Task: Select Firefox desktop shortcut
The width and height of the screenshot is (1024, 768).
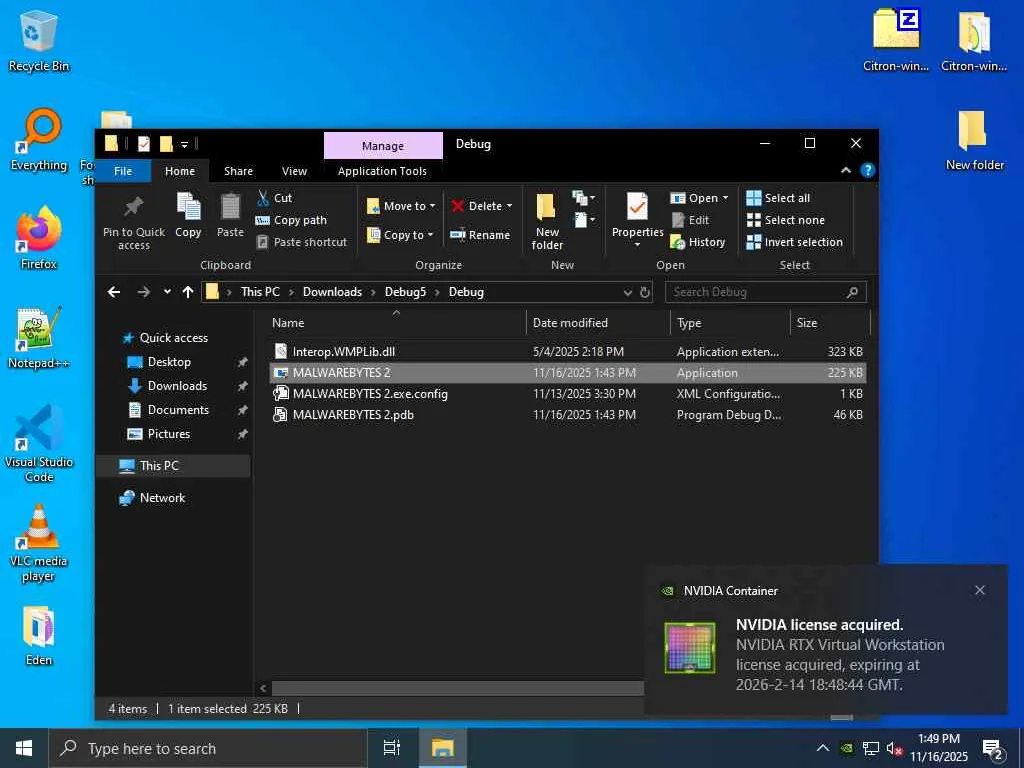Action: tap(39, 238)
